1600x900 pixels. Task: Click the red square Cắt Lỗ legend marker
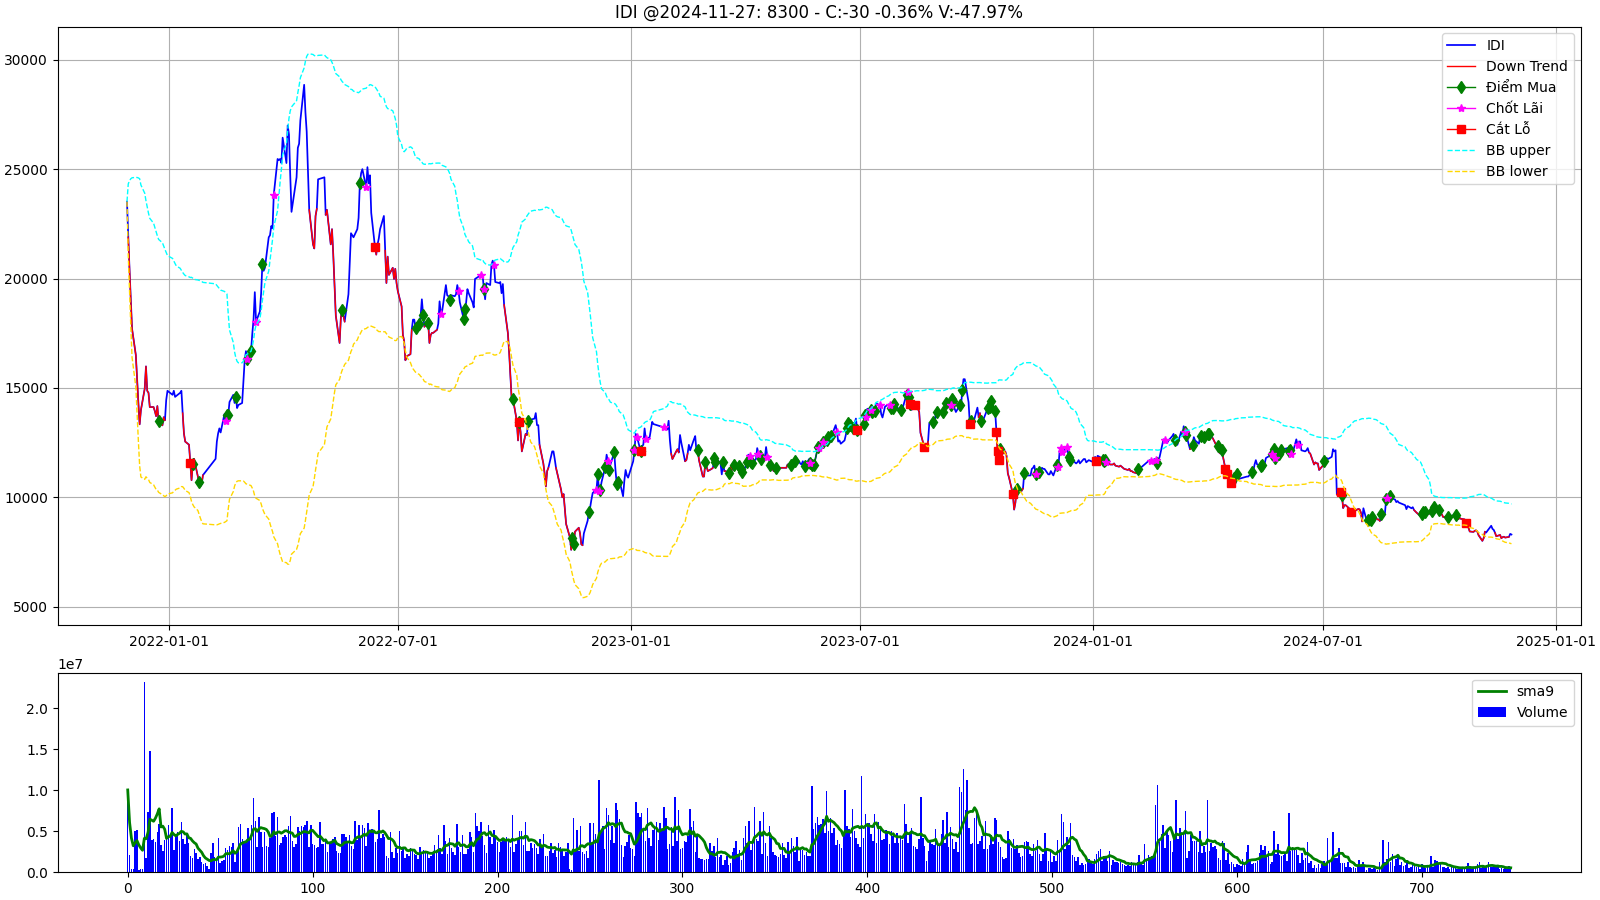click(1461, 129)
